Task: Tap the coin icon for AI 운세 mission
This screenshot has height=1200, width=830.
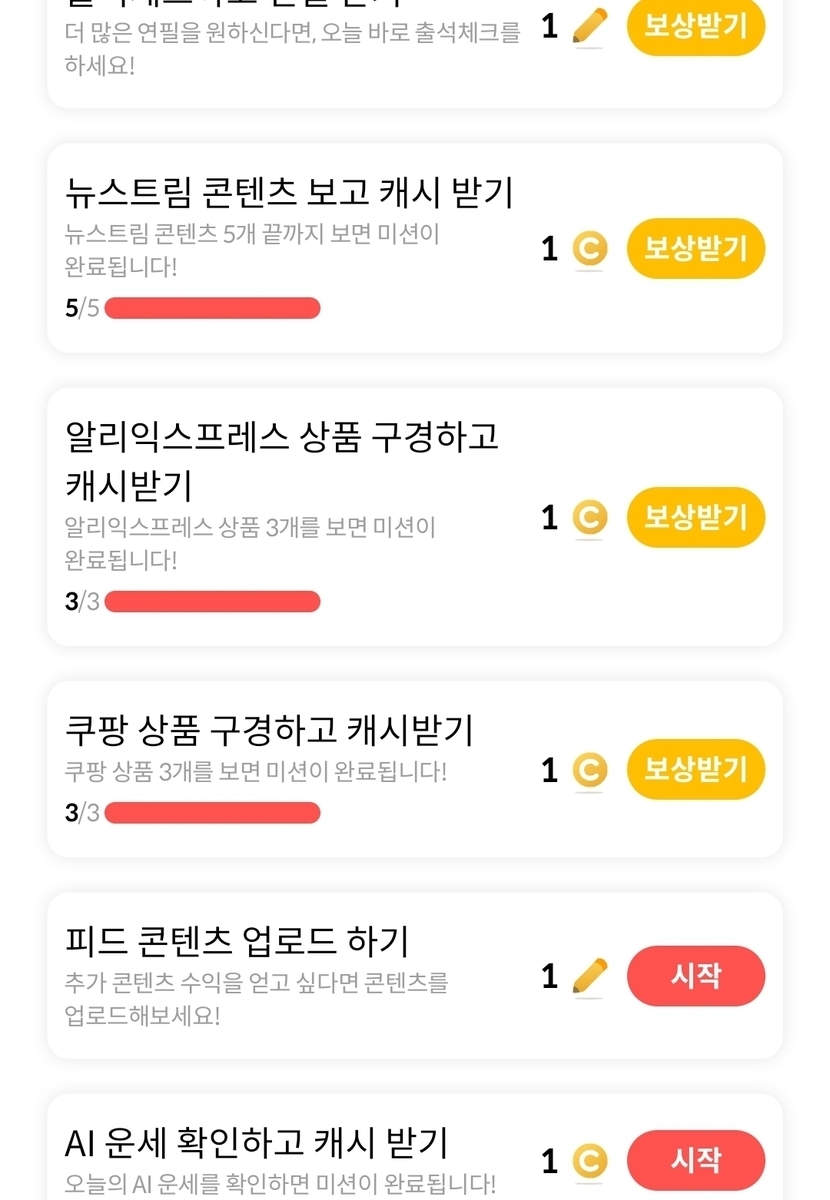Action: (589, 1161)
